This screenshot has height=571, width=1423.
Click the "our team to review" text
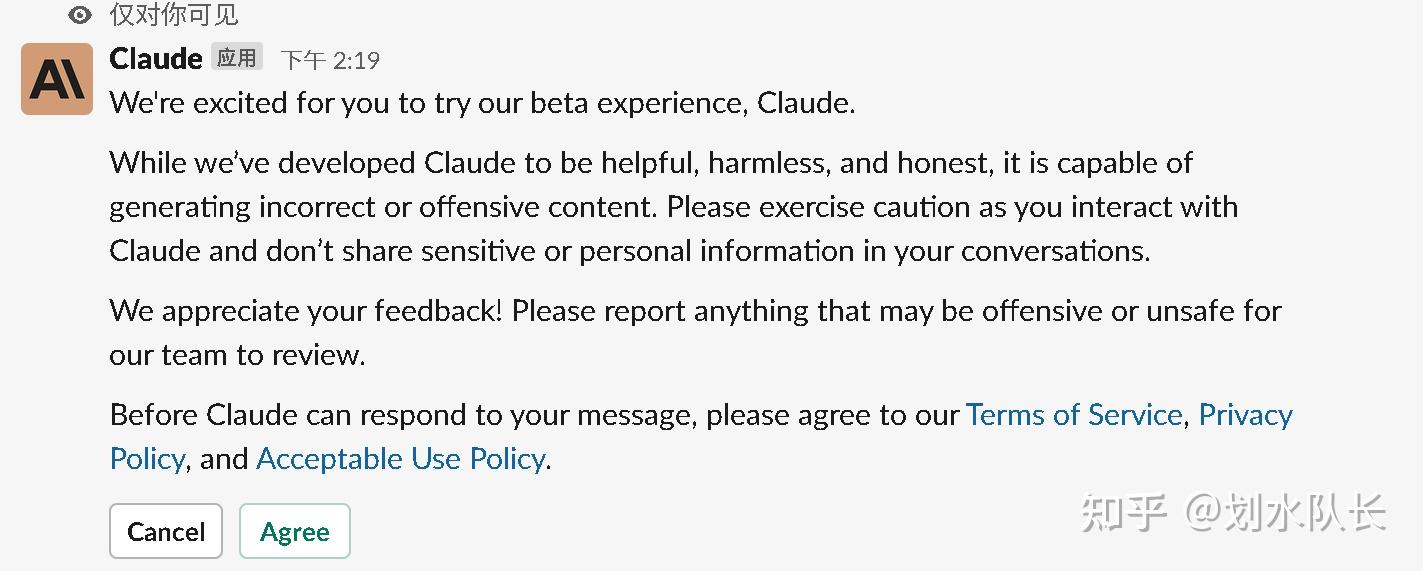tap(237, 355)
